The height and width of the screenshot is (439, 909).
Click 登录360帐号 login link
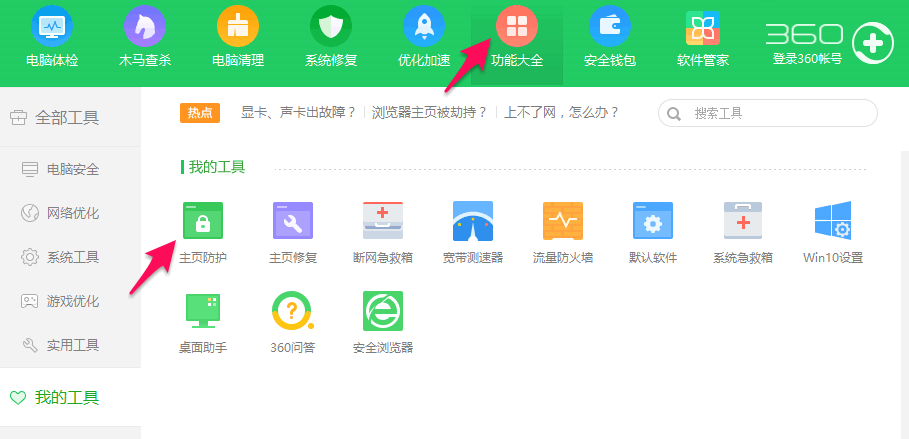coord(807,59)
